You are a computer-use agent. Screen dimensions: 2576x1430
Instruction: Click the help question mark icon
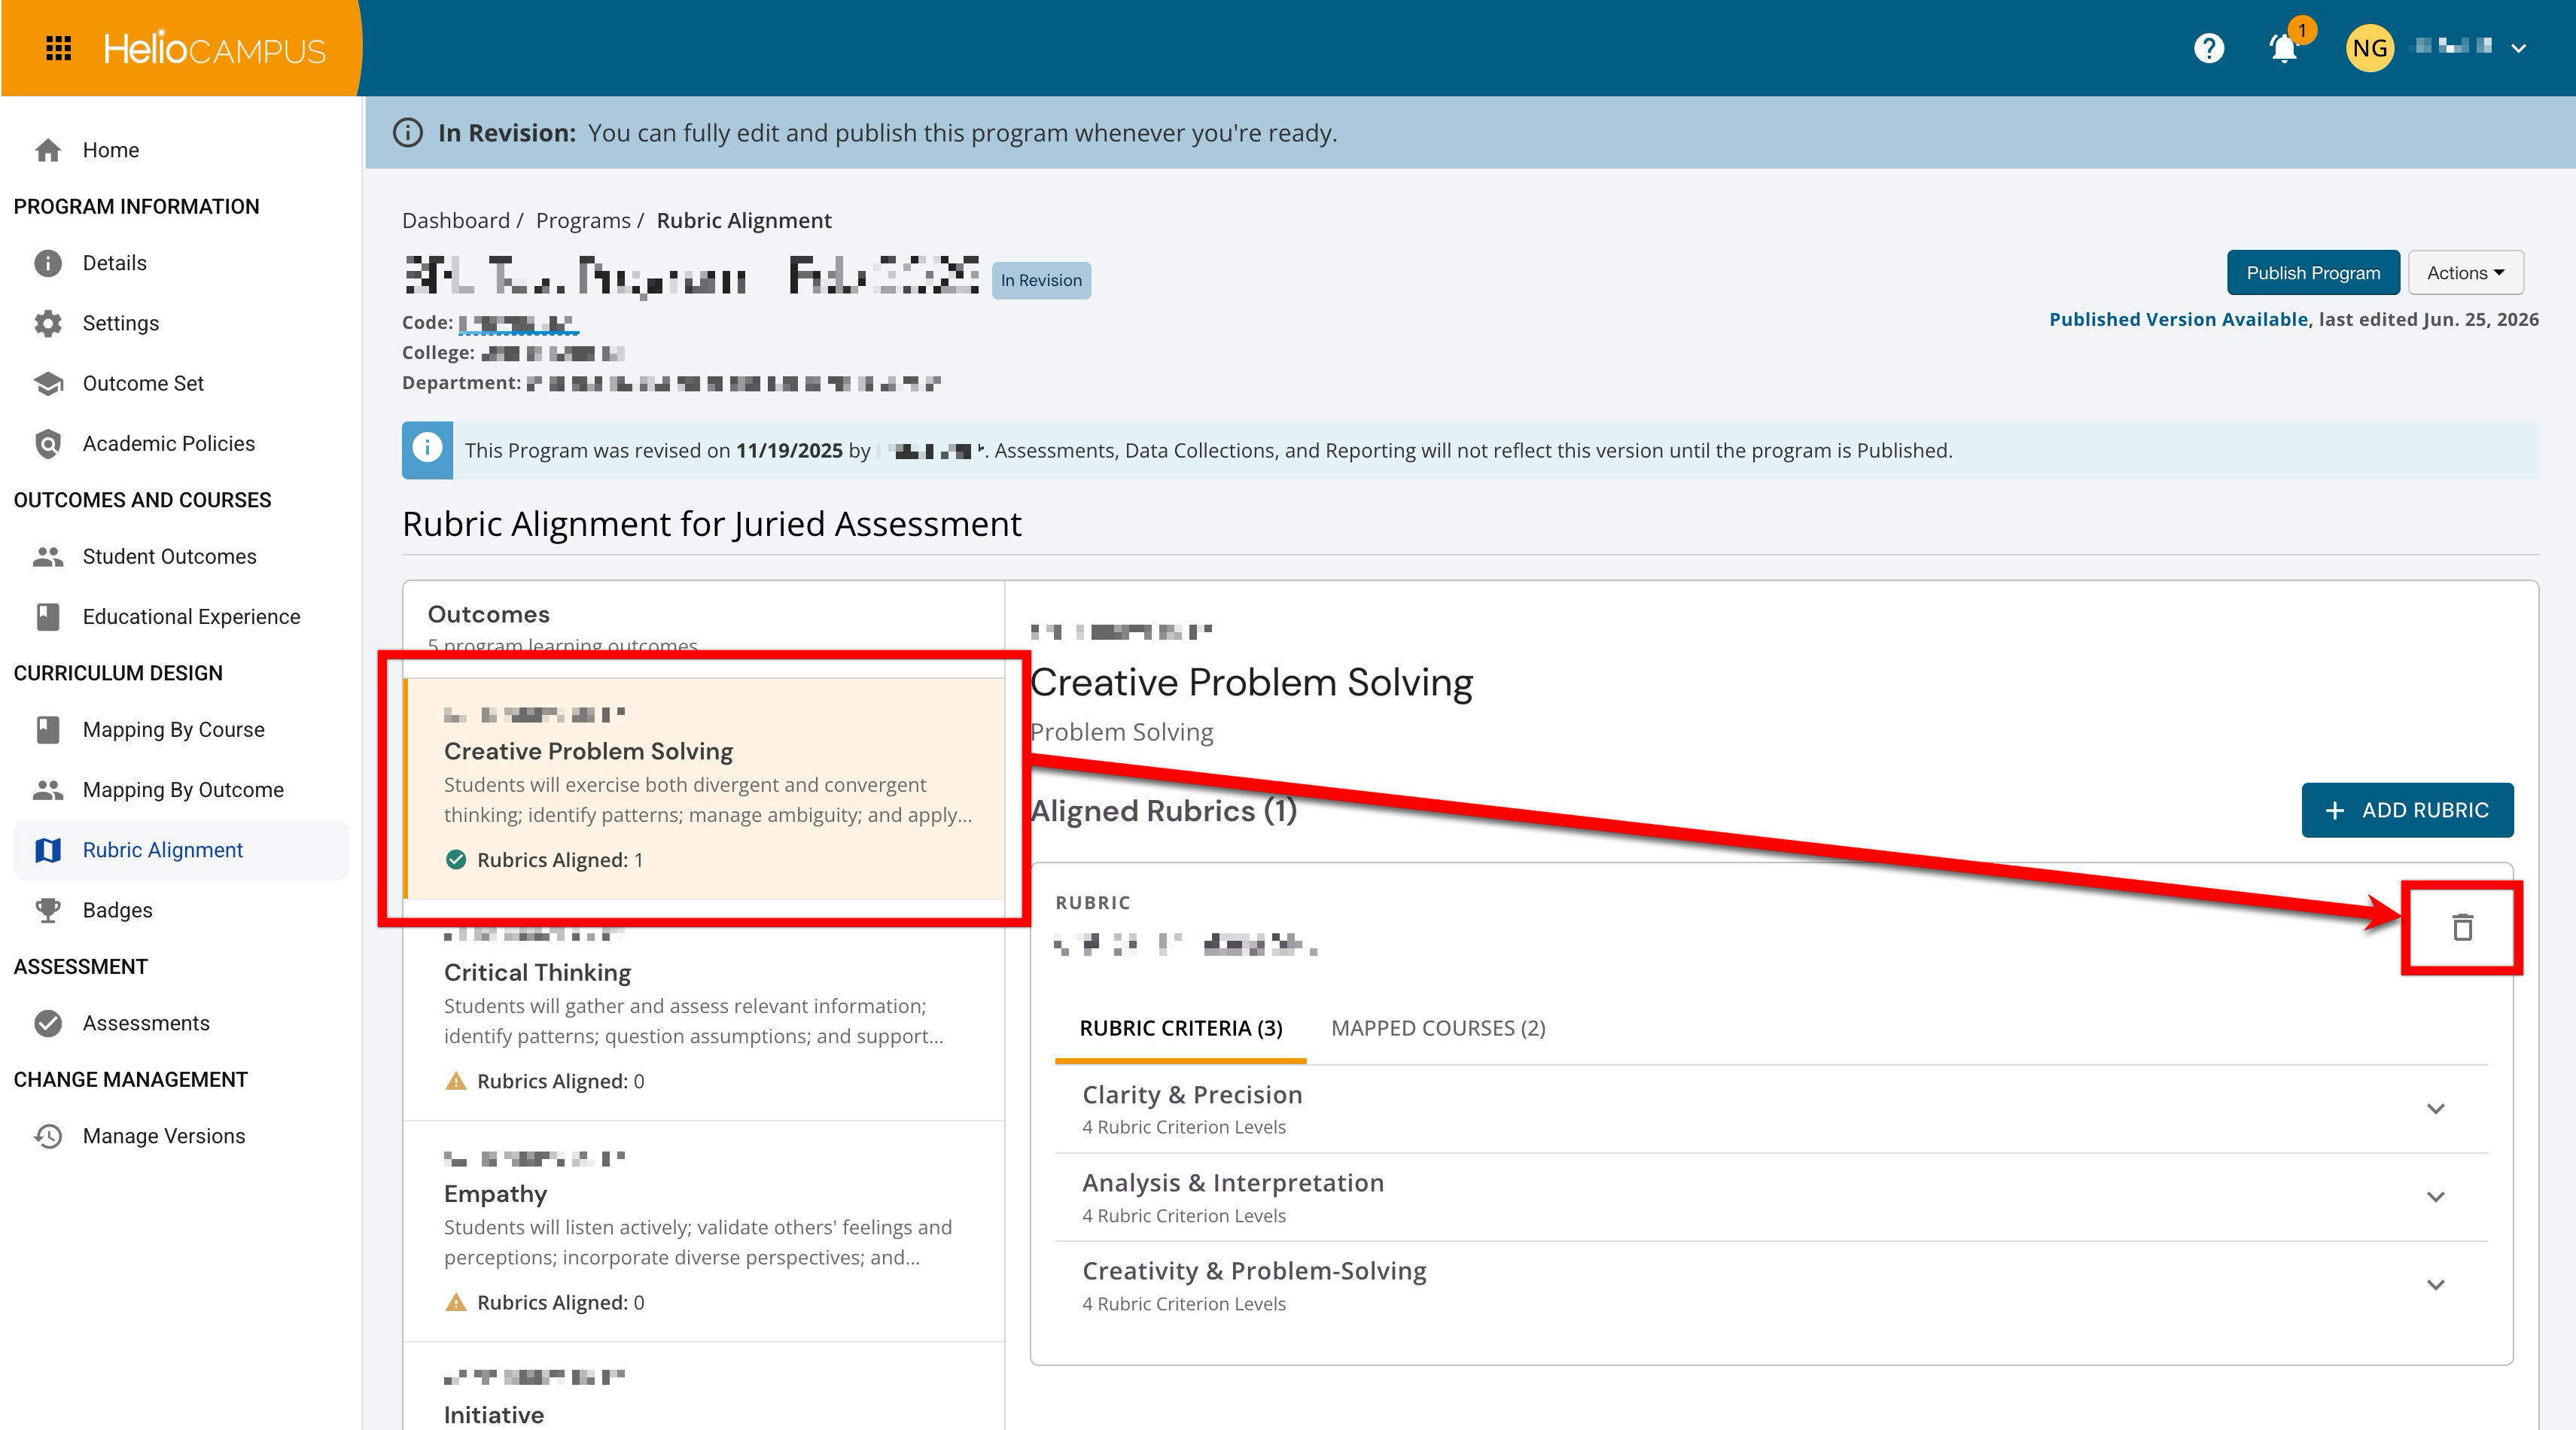click(x=2208, y=48)
